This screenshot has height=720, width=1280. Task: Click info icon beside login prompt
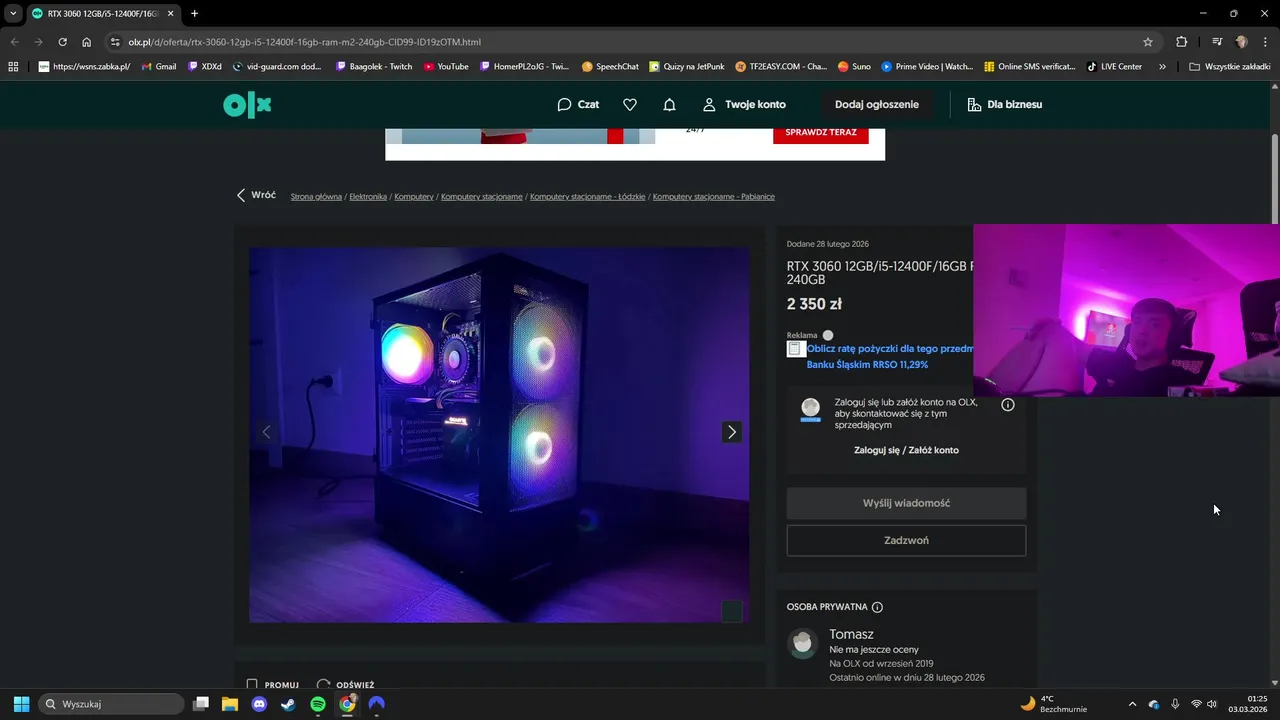1008,405
